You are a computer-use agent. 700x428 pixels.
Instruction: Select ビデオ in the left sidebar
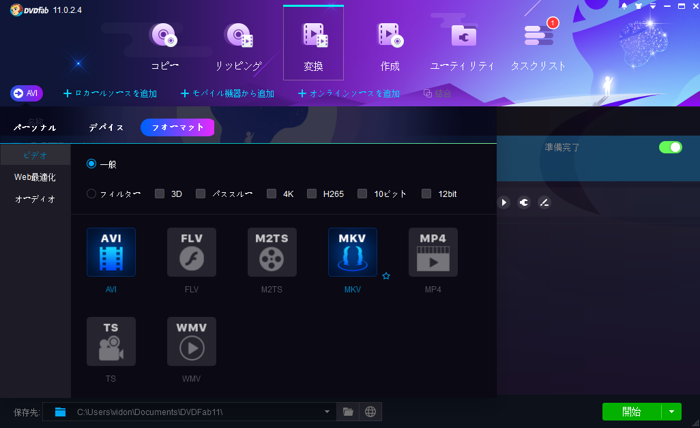(x=35, y=155)
